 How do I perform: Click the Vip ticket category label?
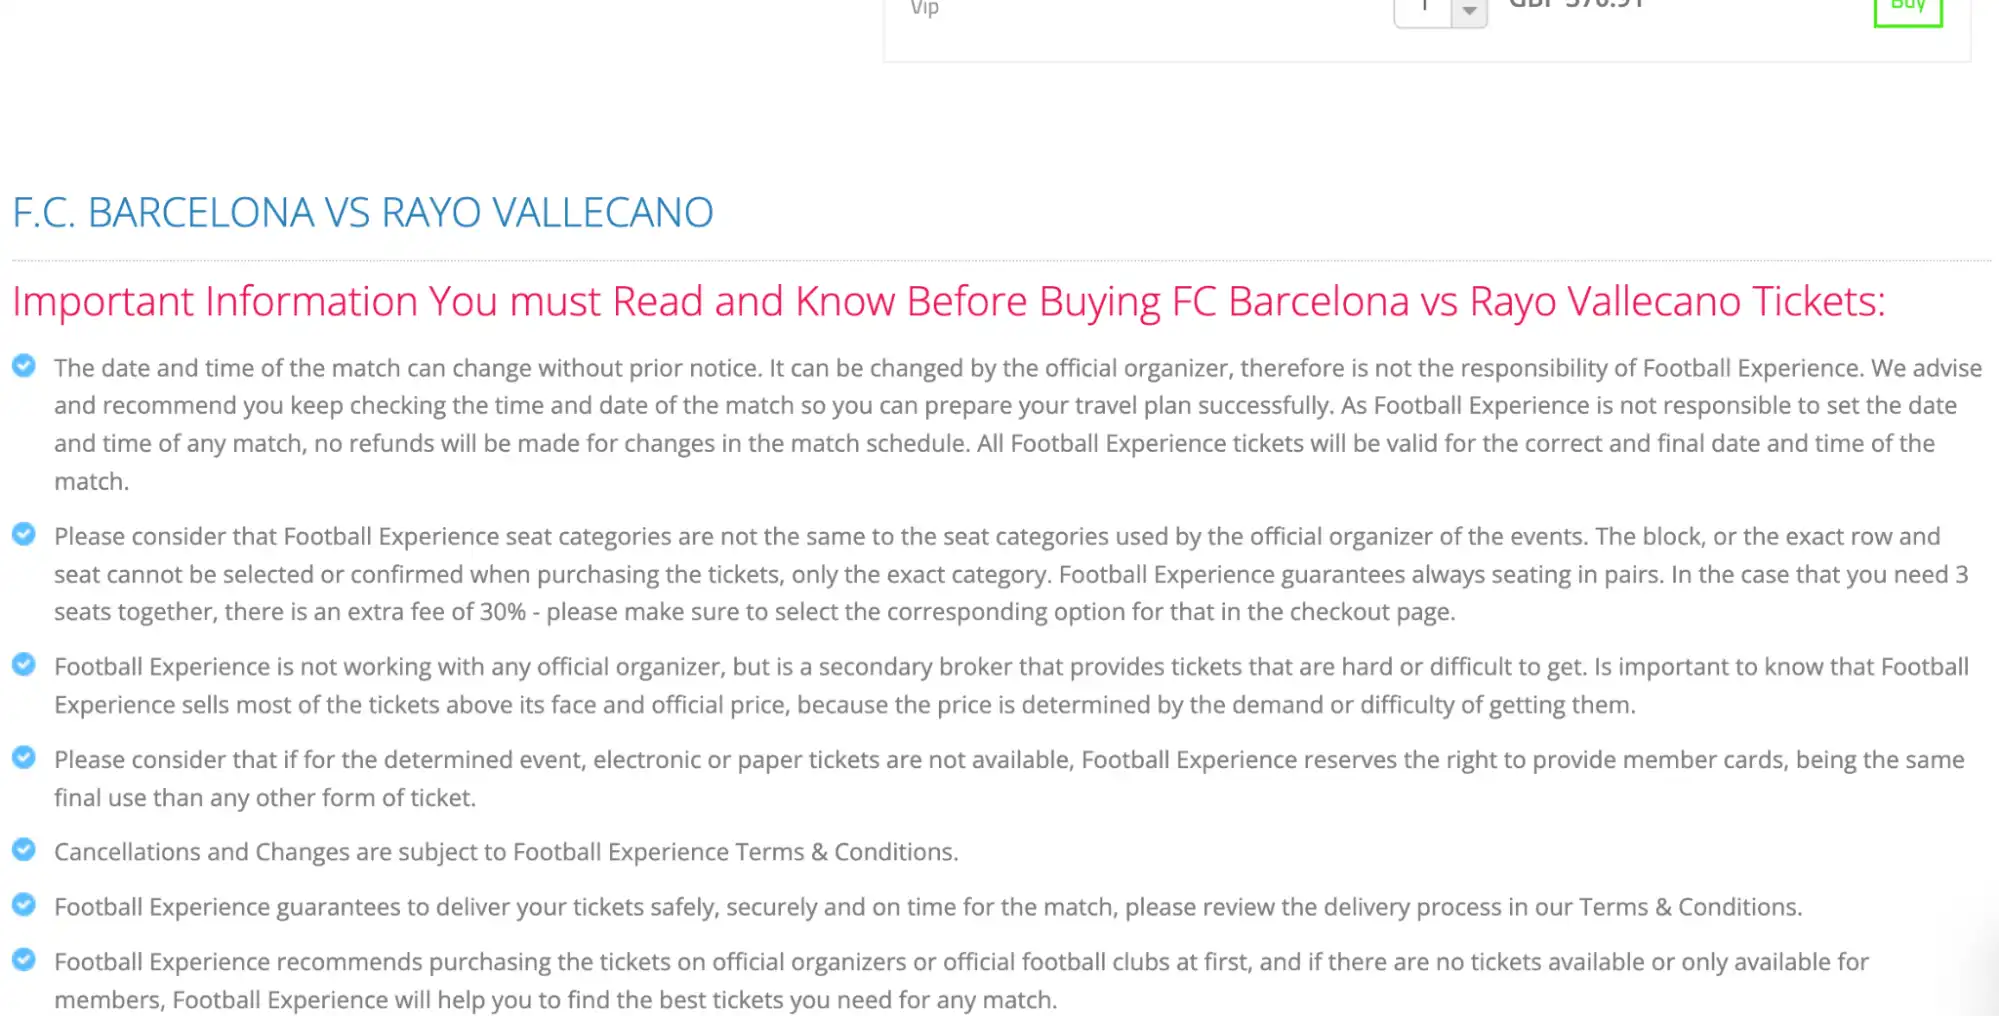pos(924,8)
